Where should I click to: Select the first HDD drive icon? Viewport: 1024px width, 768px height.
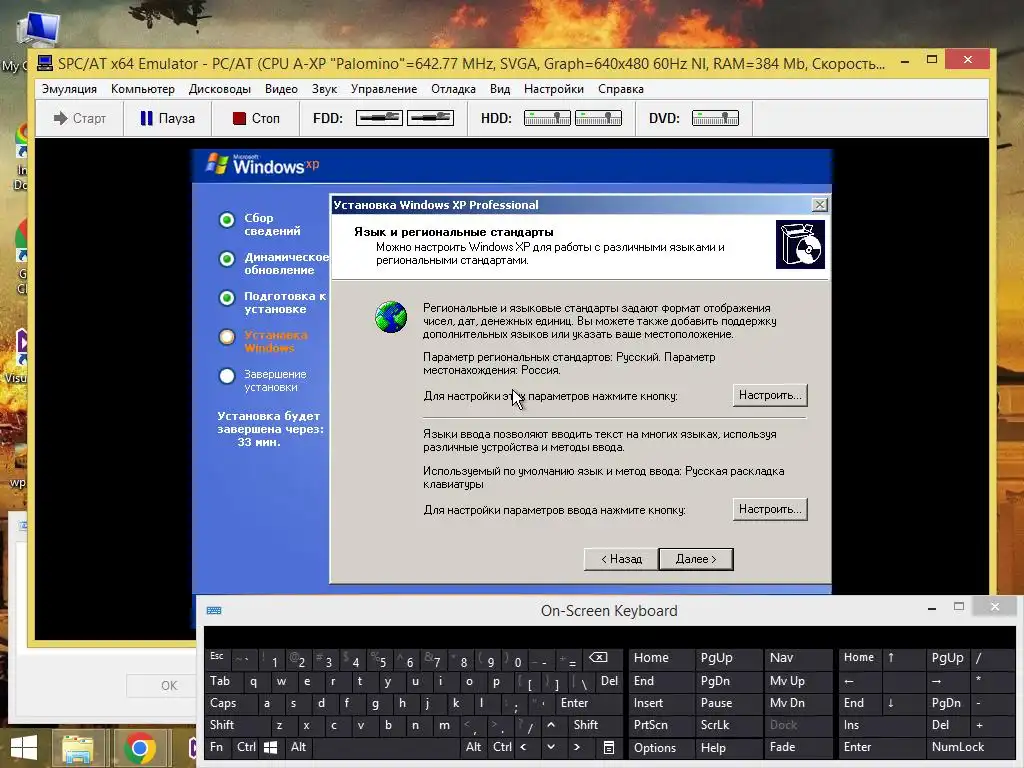[x=547, y=118]
